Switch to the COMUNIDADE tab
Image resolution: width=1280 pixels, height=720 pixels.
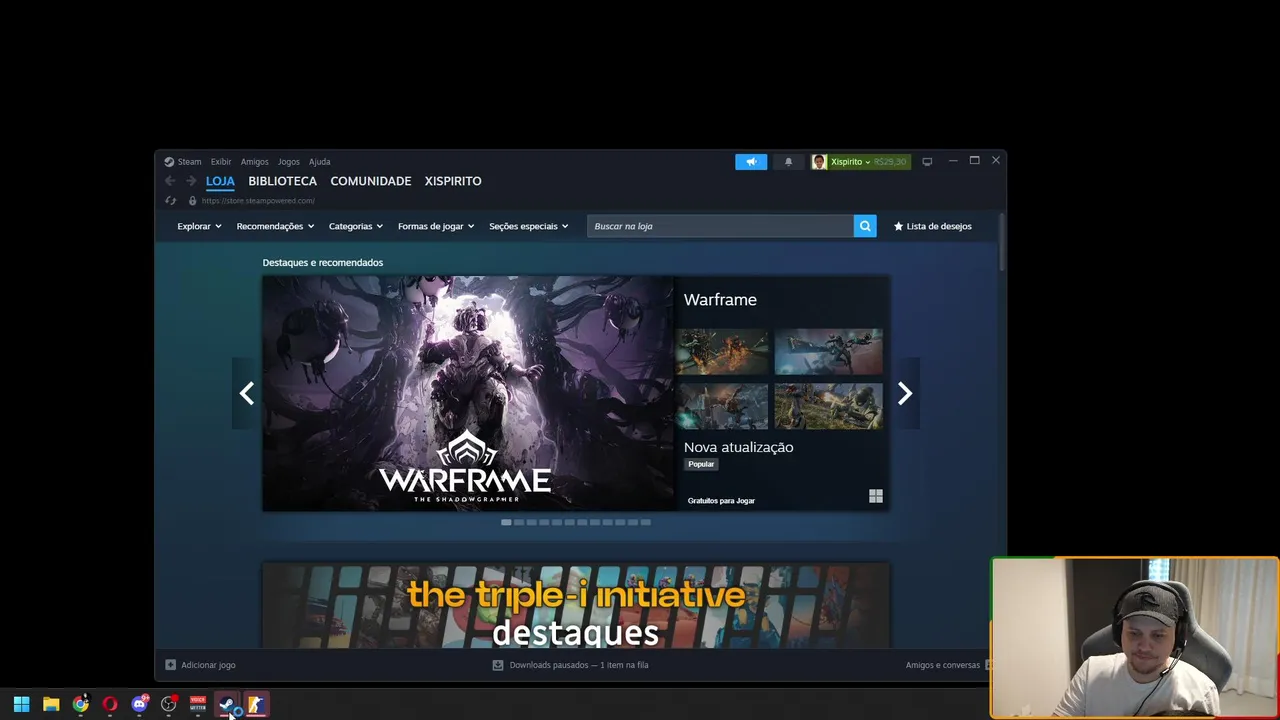pos(371,181)
